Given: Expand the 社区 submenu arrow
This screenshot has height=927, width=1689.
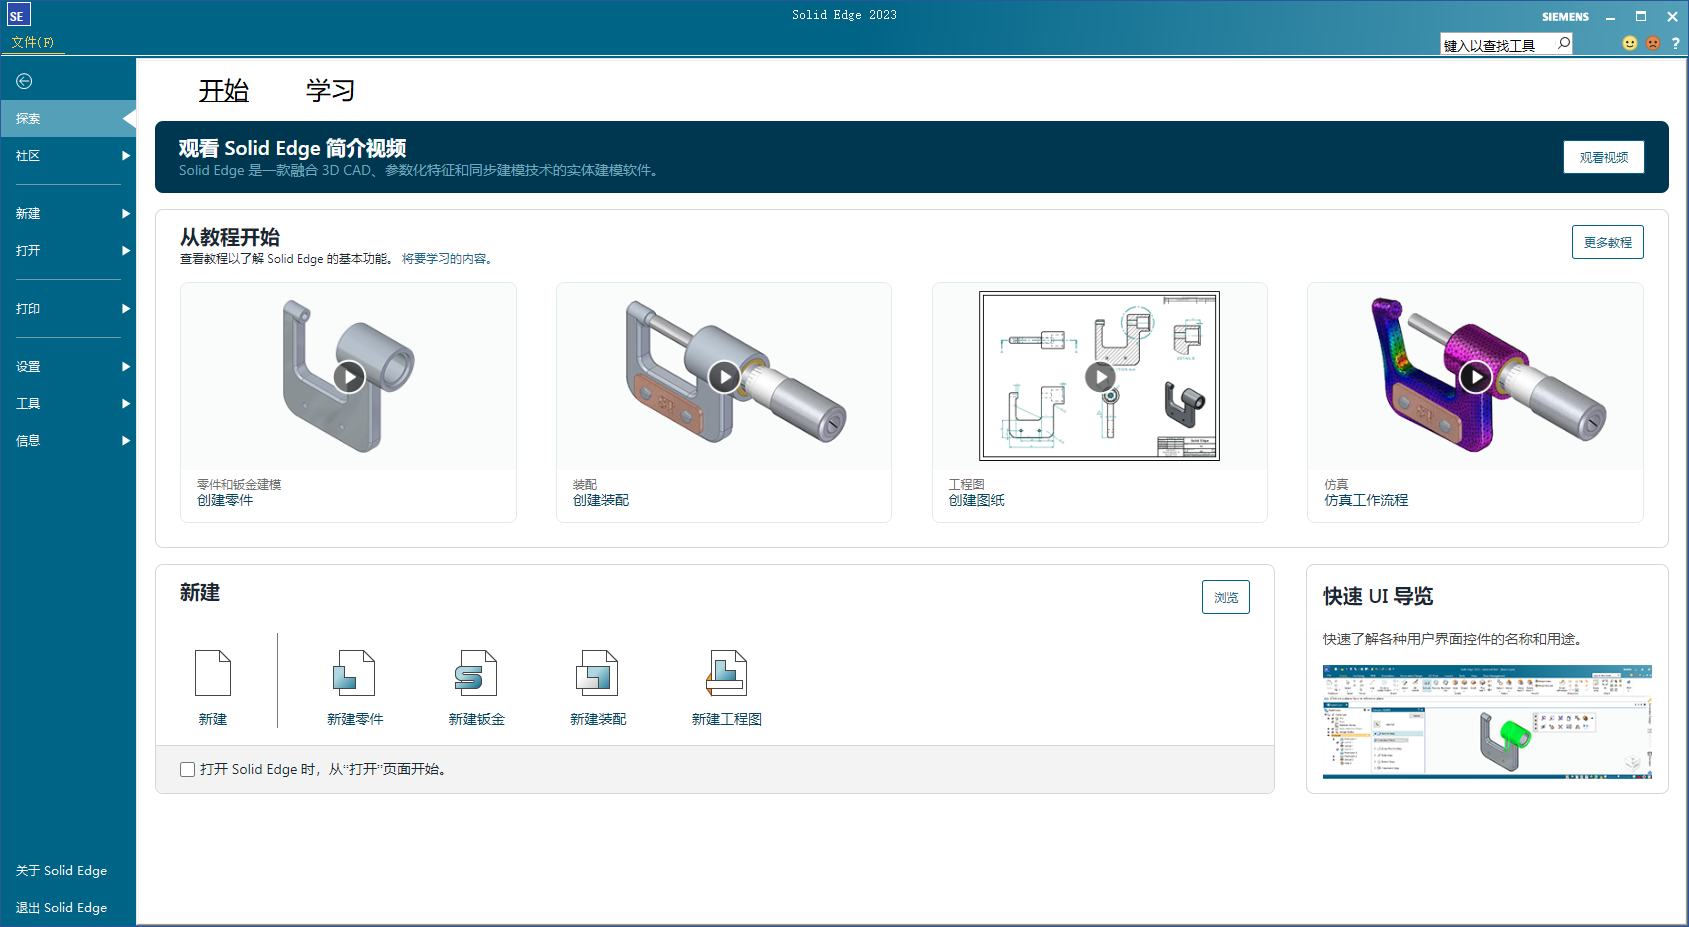Looking at the screenshot, I should tap(126, 156).
